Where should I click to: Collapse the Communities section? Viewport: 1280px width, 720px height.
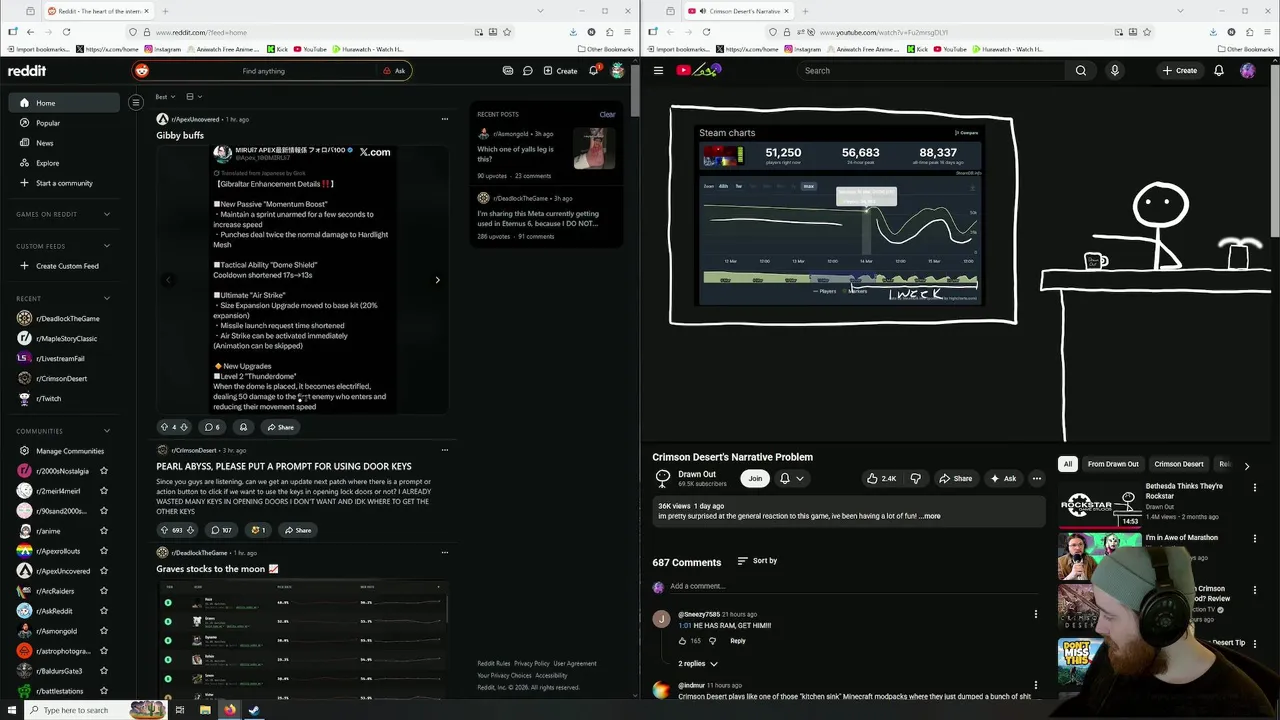[107, 431]
